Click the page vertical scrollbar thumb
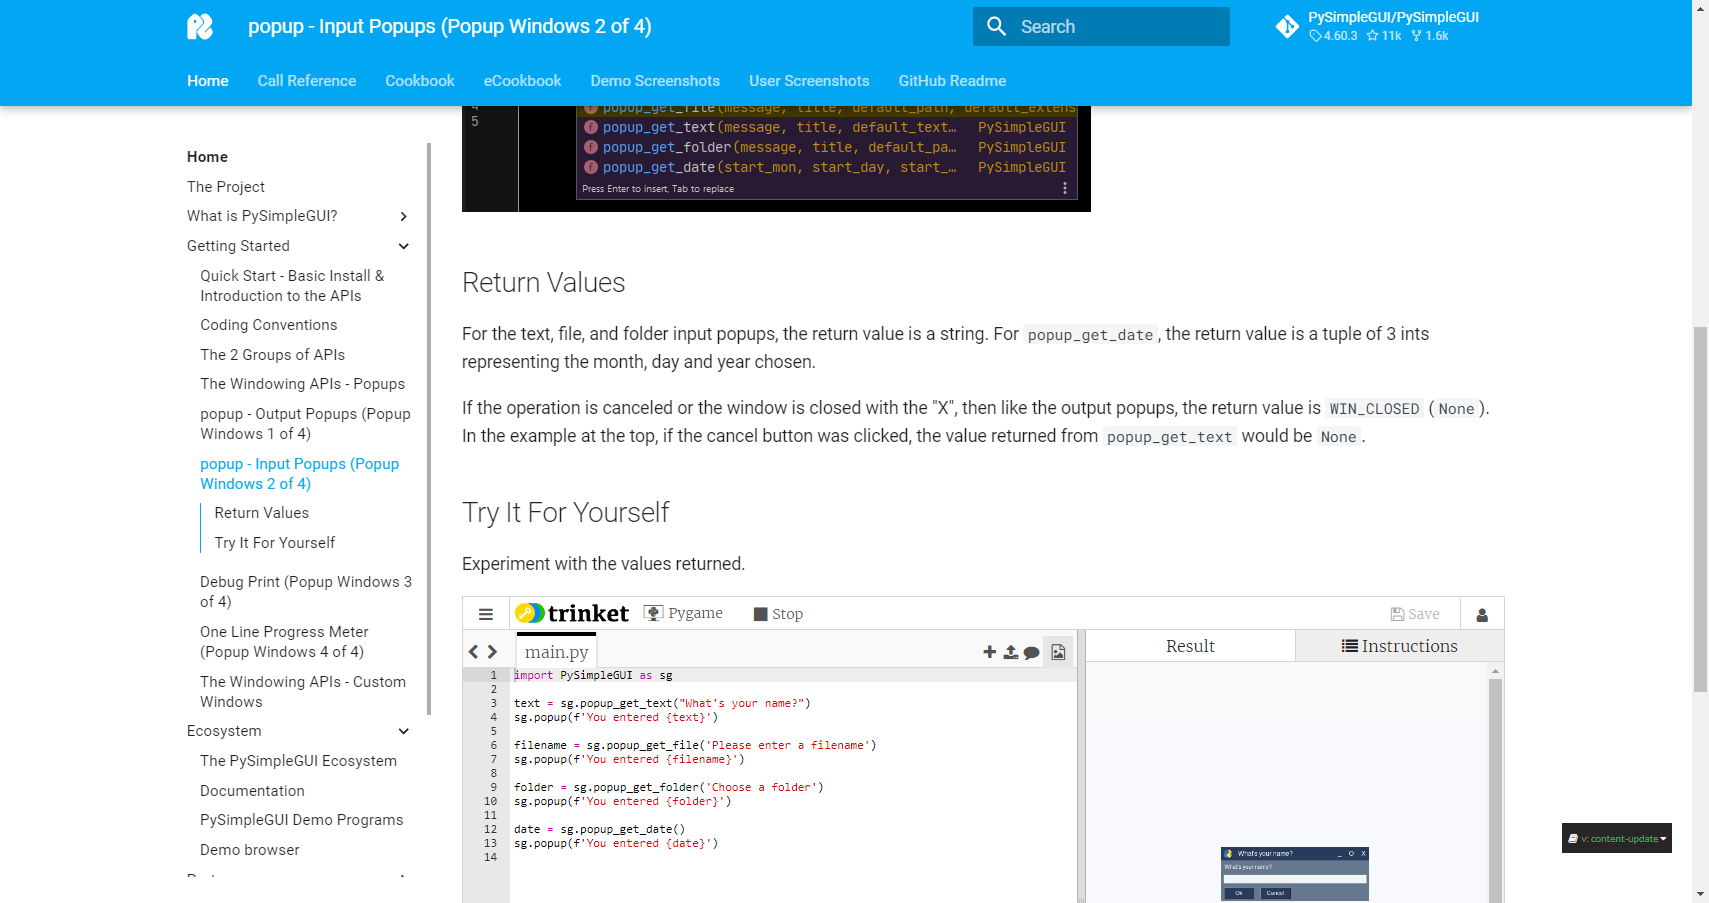Viewport: 1709px width, 903px height. [1700, 508]
